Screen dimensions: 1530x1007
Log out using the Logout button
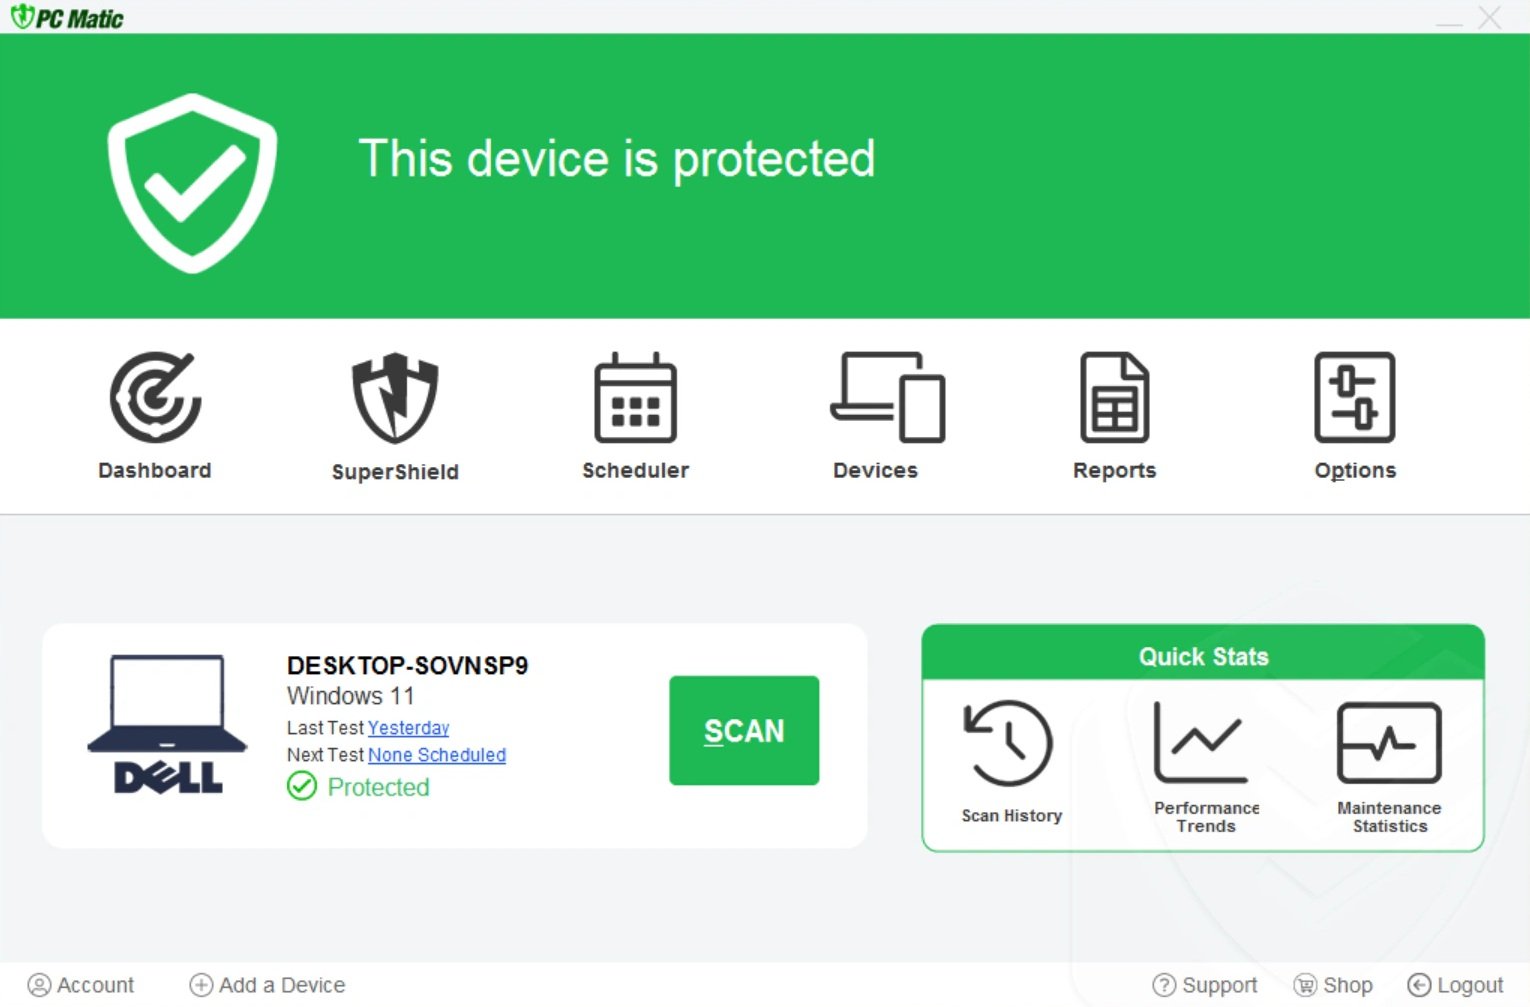(x=1455, y=985)
